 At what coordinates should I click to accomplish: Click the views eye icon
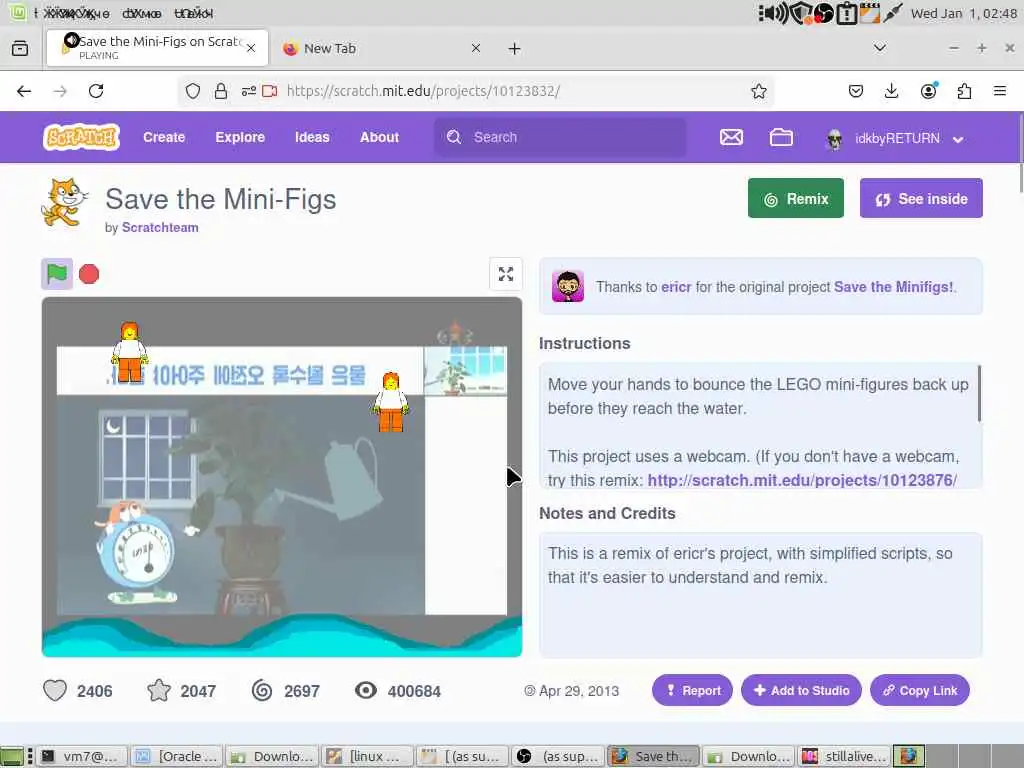tap(366, 690)
